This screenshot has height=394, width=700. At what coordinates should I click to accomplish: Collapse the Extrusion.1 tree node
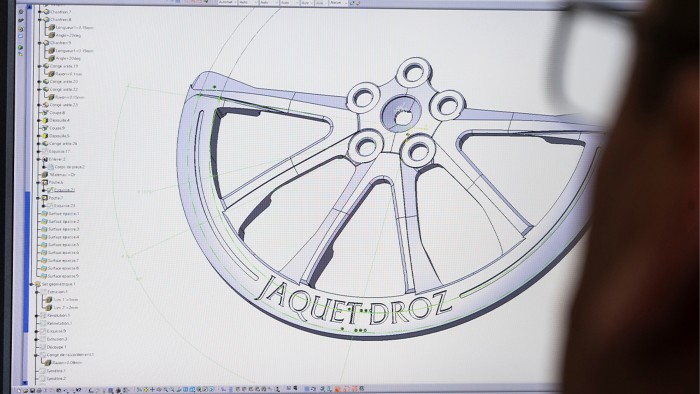(37, 292)
